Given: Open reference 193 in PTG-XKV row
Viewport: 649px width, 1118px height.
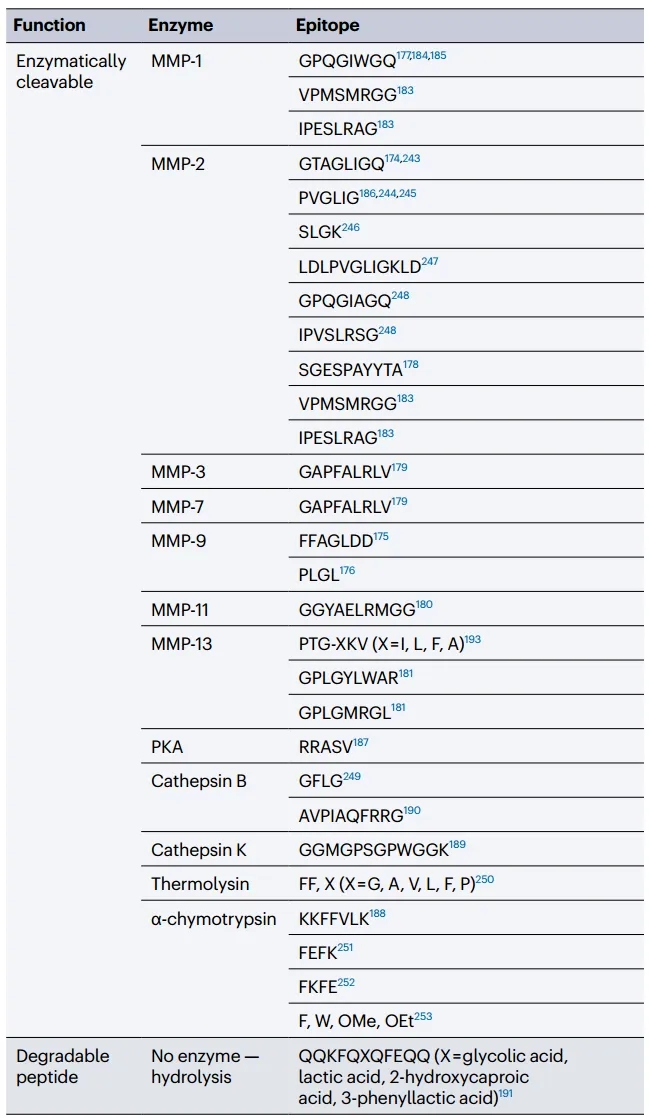Looking at the screenshot, I should pos(473,640).
